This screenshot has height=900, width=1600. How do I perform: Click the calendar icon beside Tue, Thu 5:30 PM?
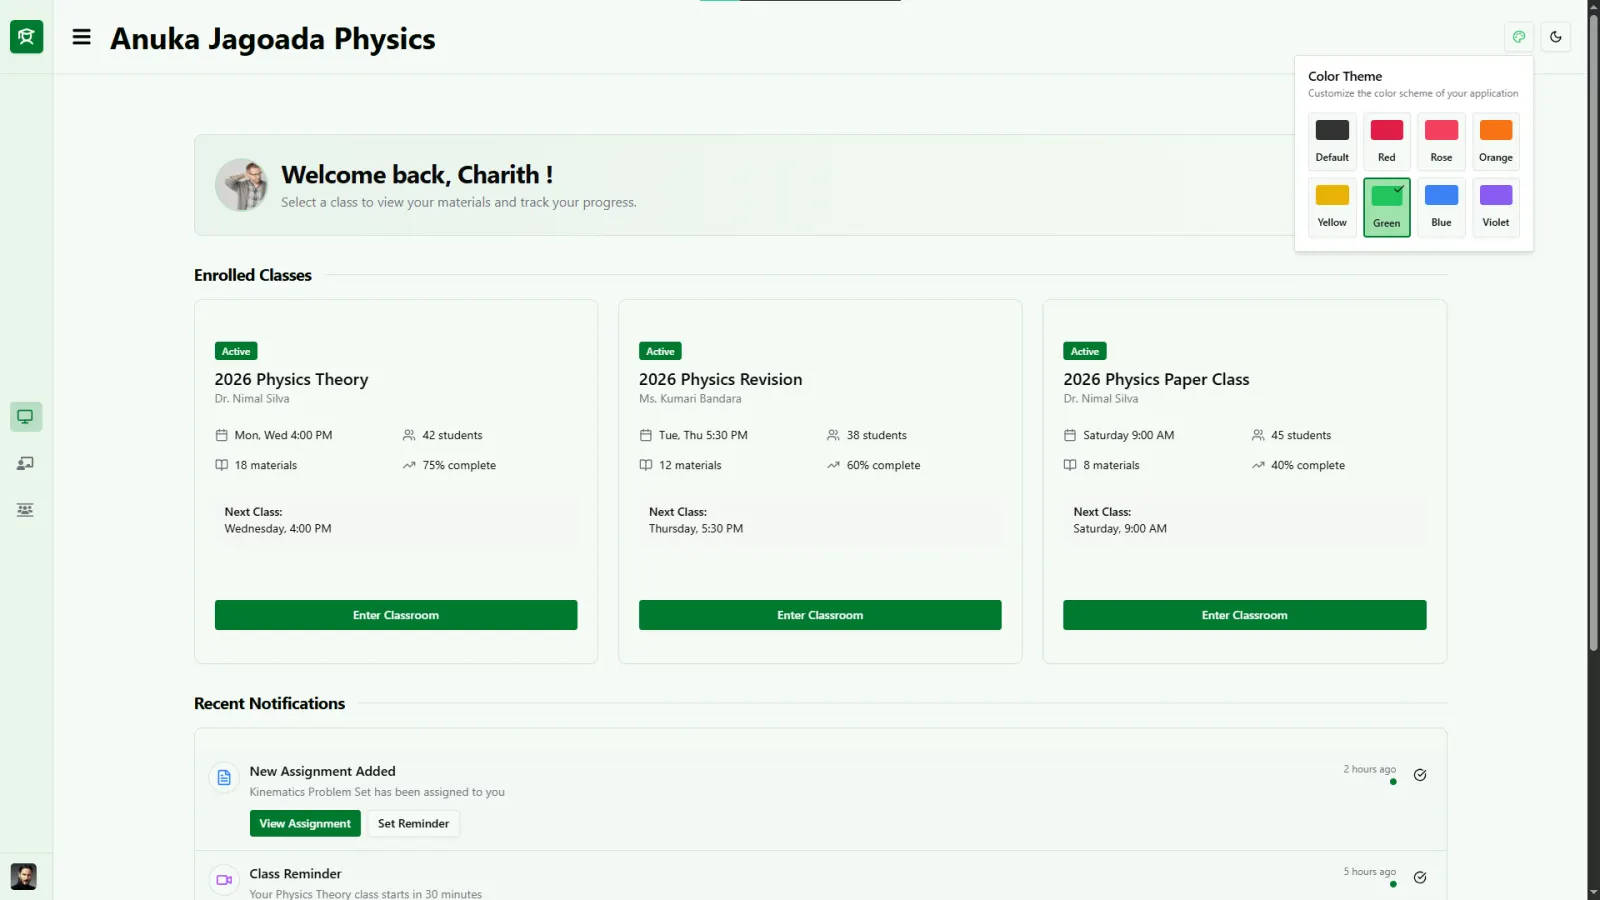pyautogui.click(x=646, y=435)
